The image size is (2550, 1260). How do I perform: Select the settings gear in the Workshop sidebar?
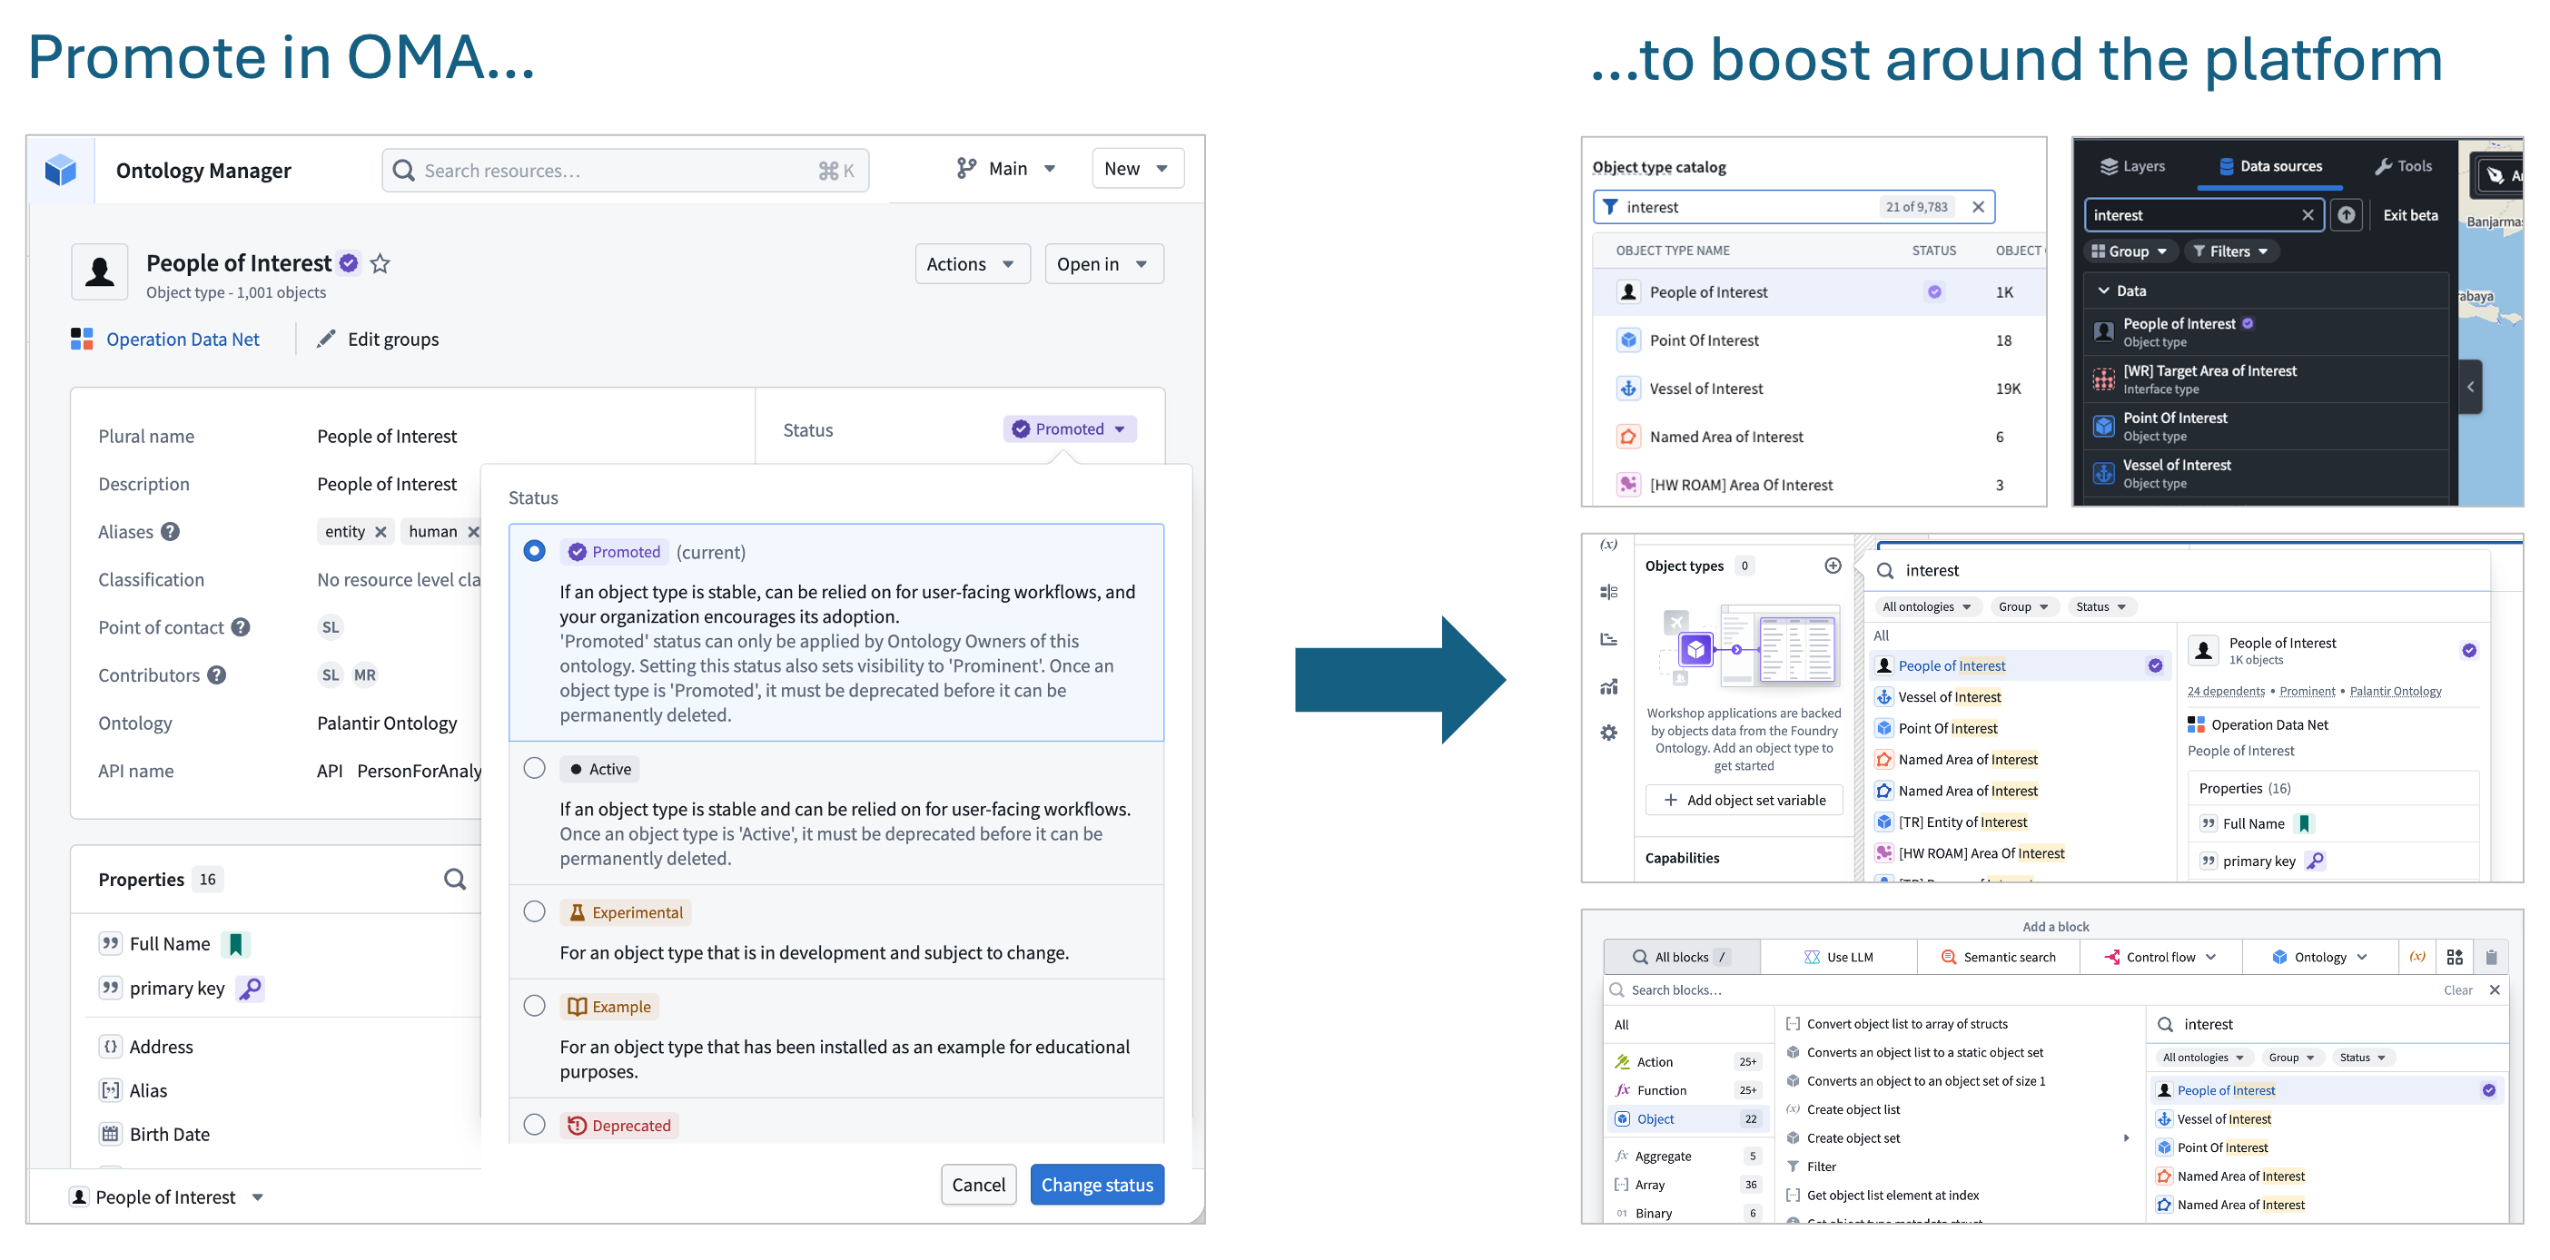point(1608,732)
